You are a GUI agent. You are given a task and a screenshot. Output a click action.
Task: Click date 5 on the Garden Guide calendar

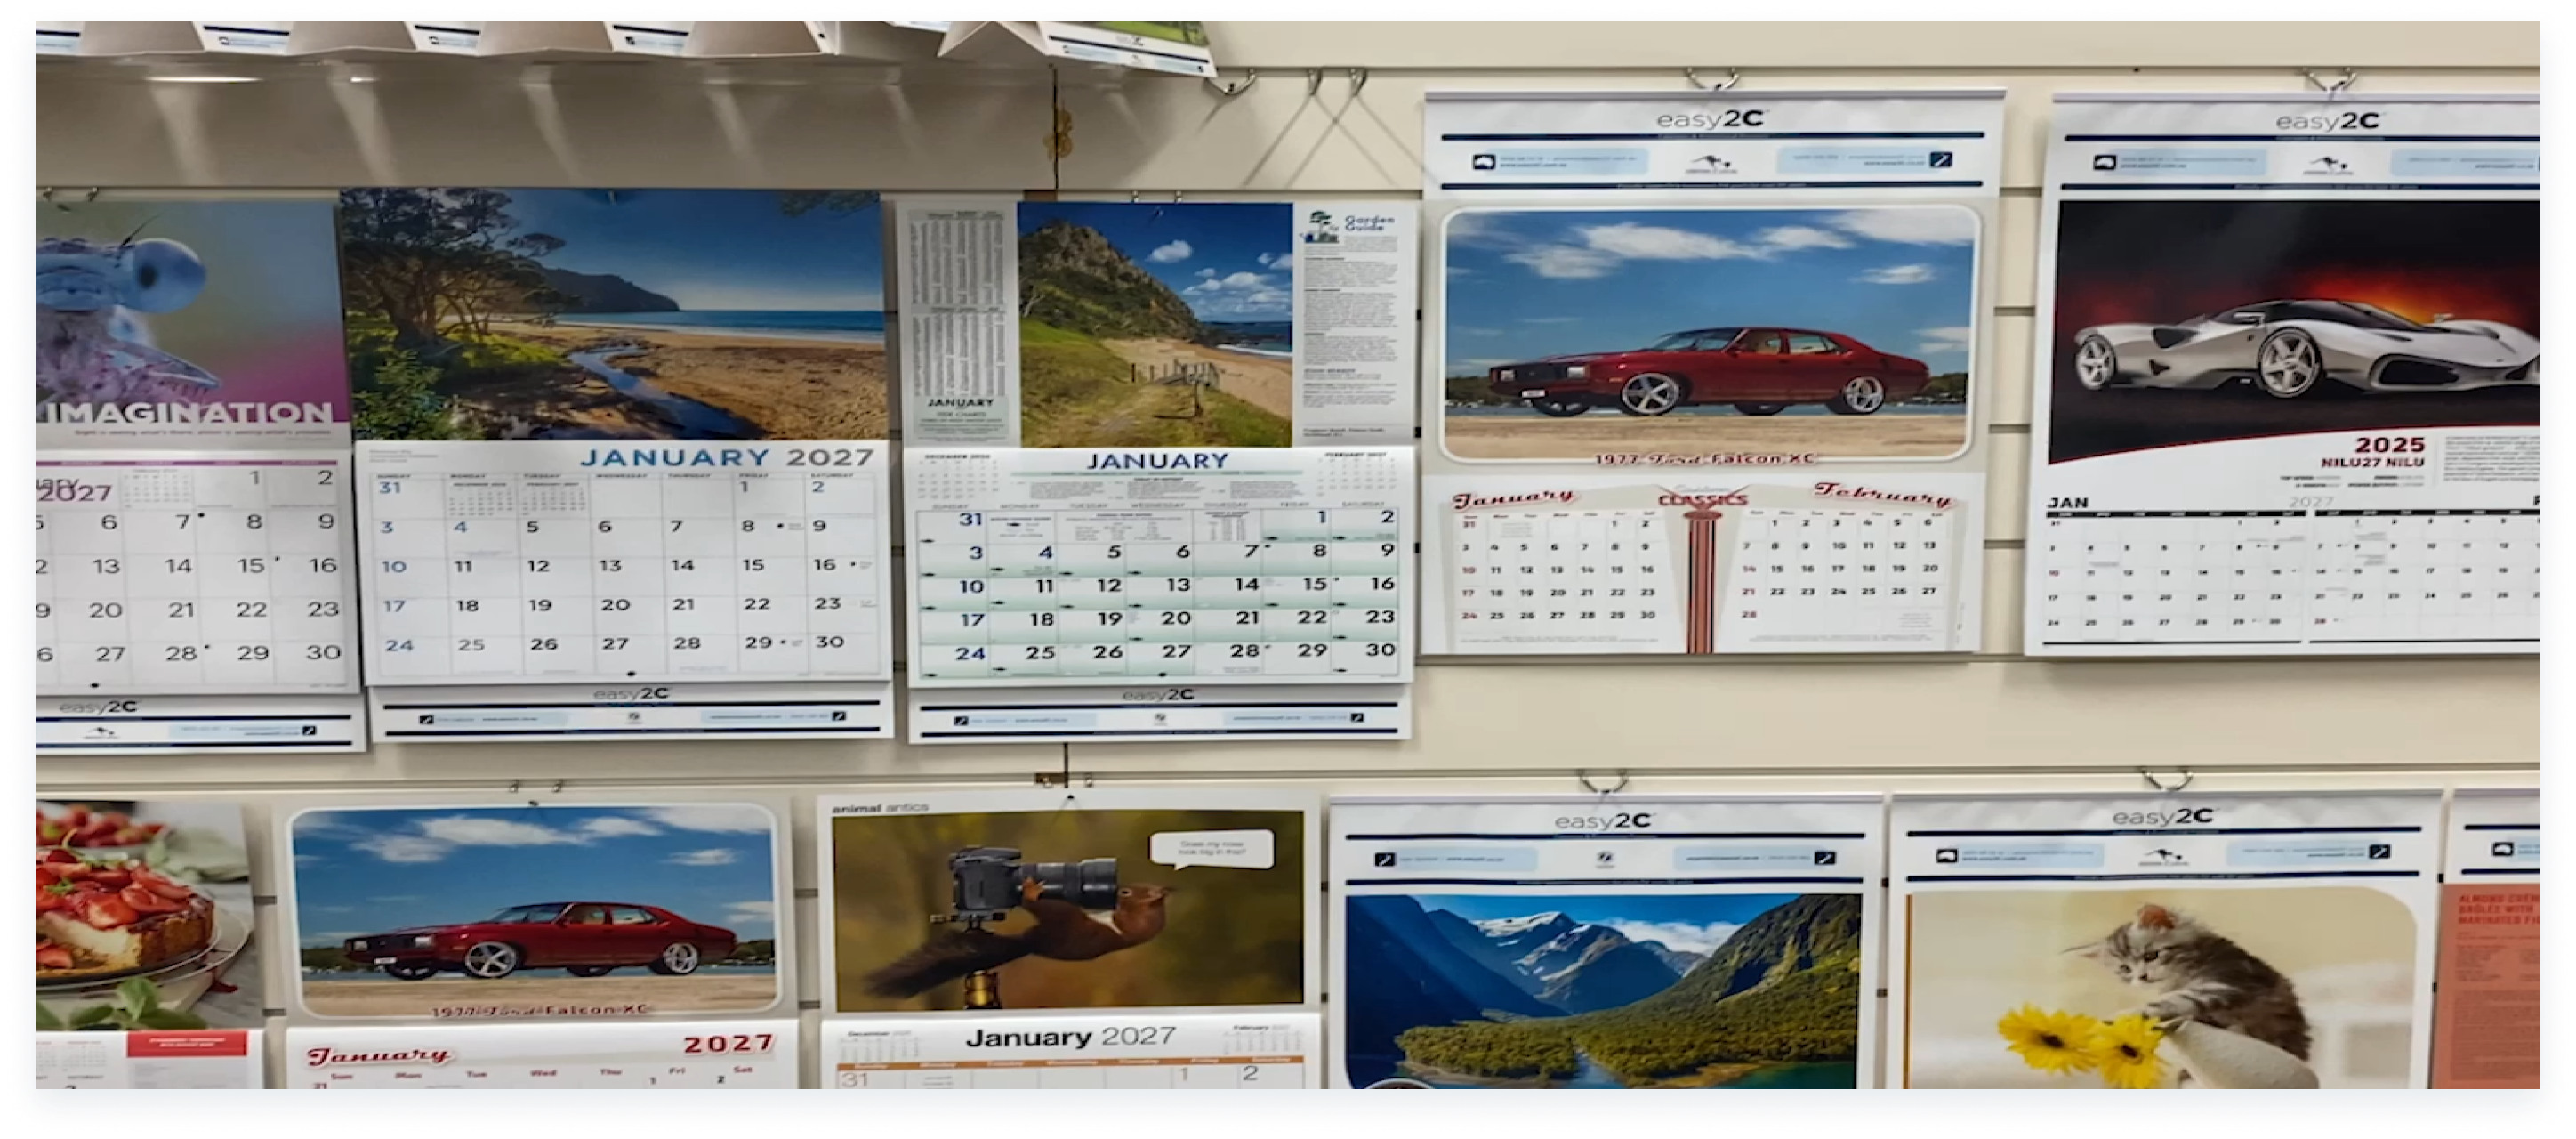tap(1114, 552)
